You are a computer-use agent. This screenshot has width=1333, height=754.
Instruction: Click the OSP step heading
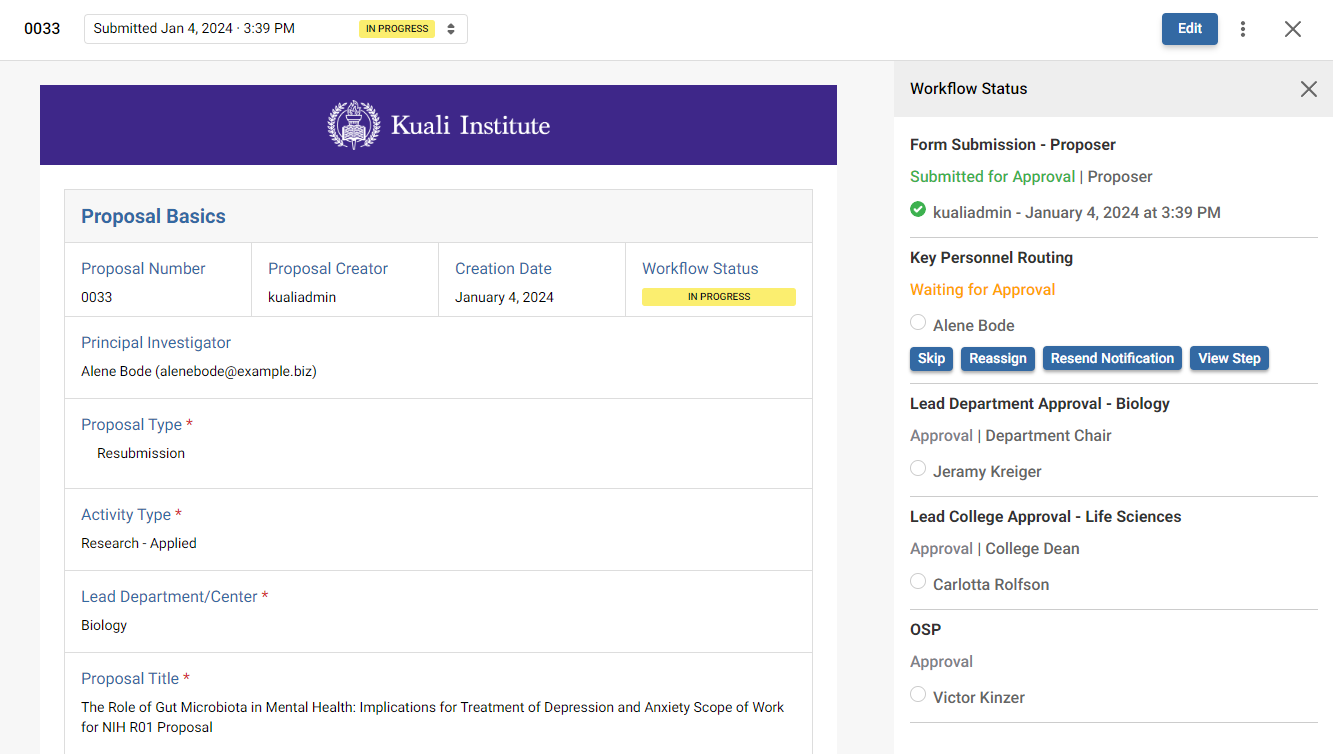(x=925, y=630)
